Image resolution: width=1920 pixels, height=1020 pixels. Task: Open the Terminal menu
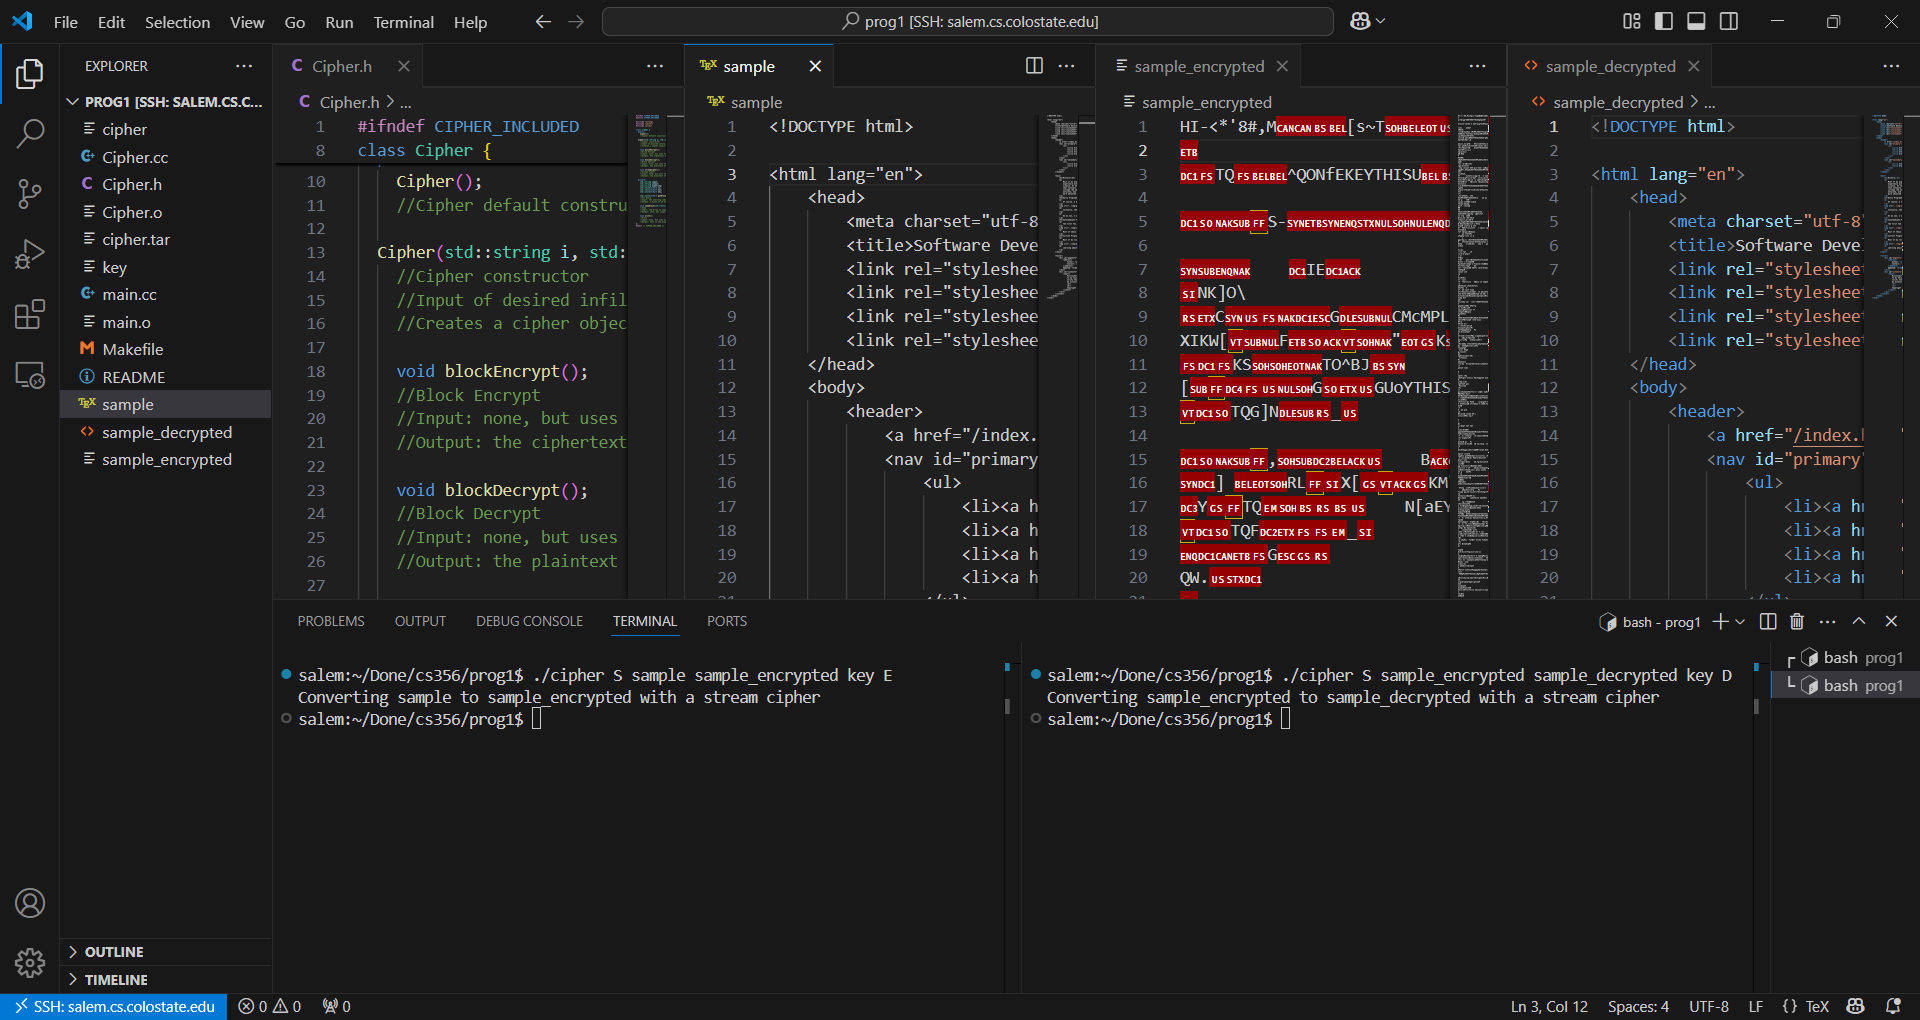(403, 21)
